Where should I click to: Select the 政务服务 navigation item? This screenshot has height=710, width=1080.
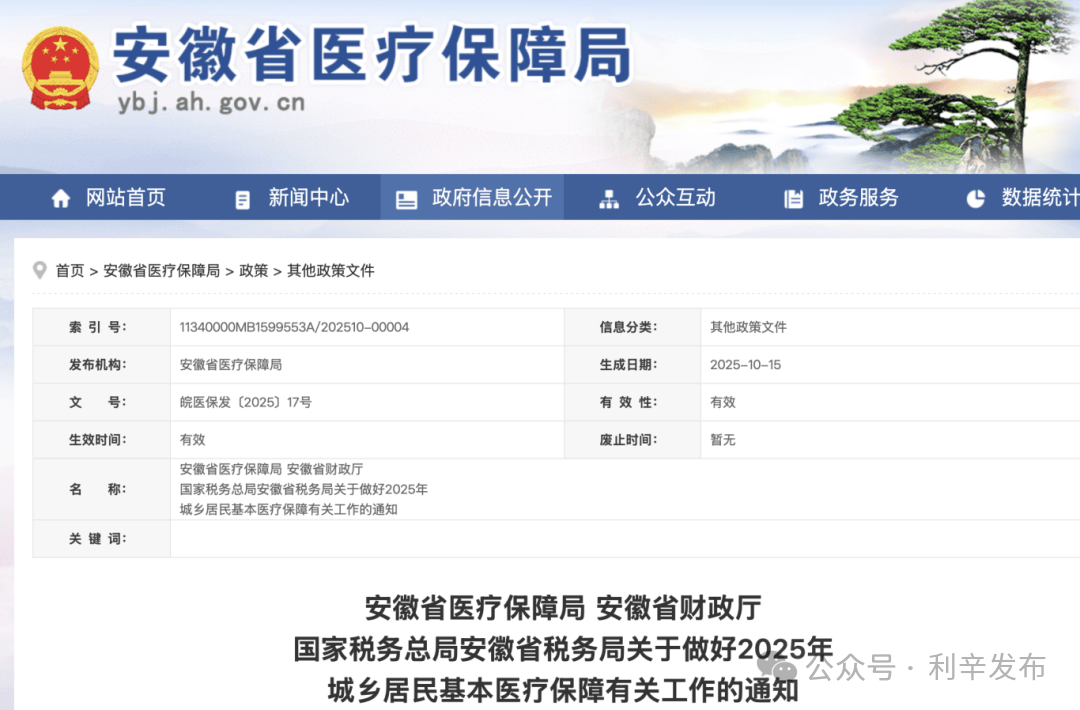click(858, 196)
